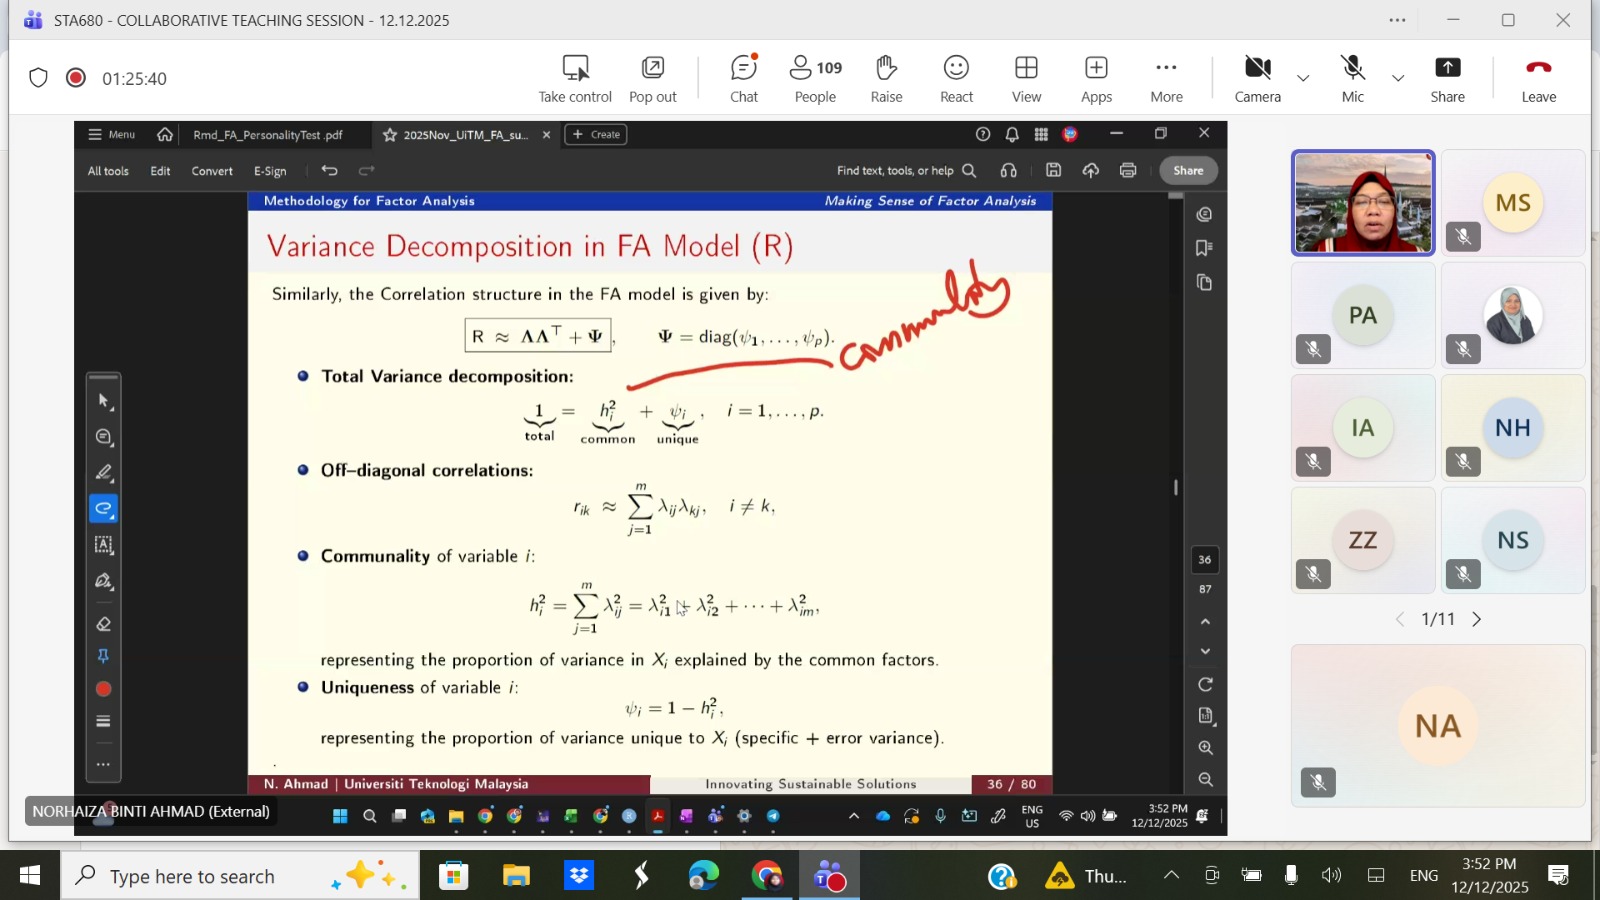Open the More actions menu
The image size is (1600, 900).
click(1166, 79)
